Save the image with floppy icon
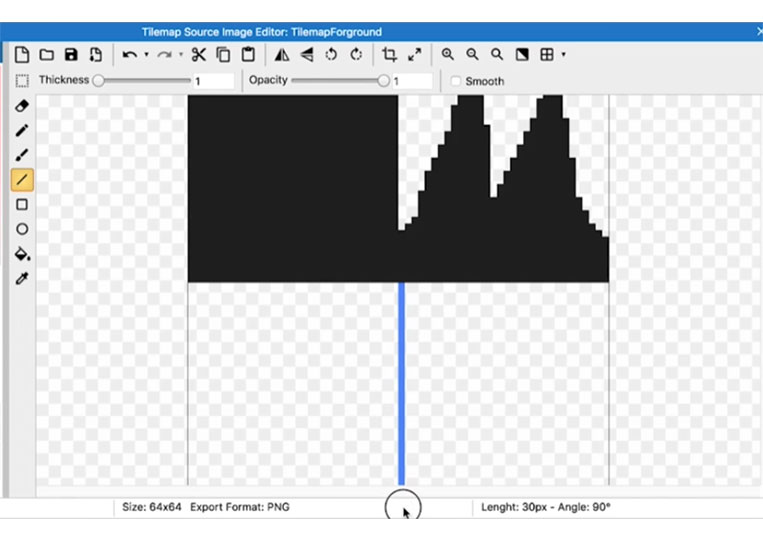This screenshot has height=541, width=763. 71,54
